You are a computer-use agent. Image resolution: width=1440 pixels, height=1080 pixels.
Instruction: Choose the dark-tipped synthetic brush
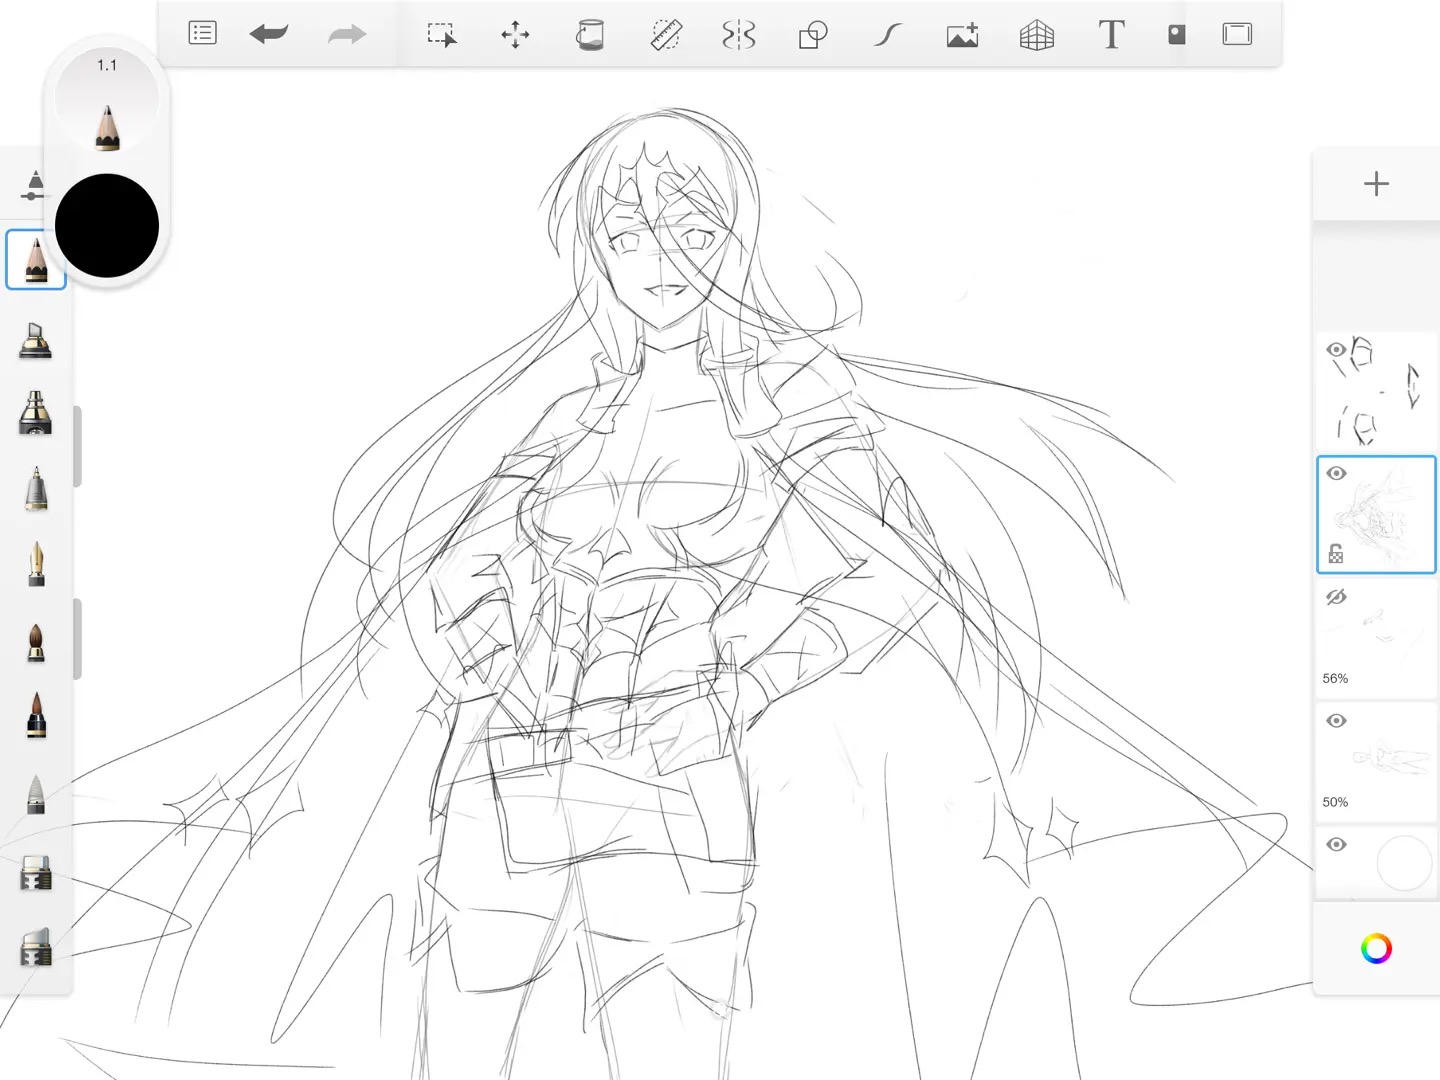pos(36,715)
